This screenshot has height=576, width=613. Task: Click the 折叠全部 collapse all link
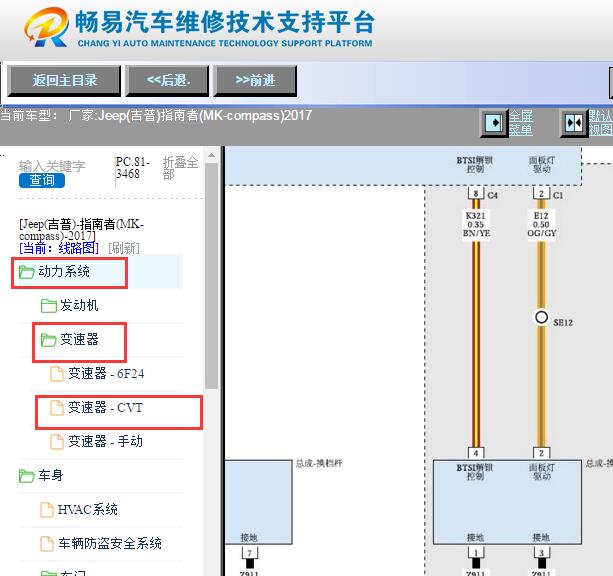tap(181, 168)
